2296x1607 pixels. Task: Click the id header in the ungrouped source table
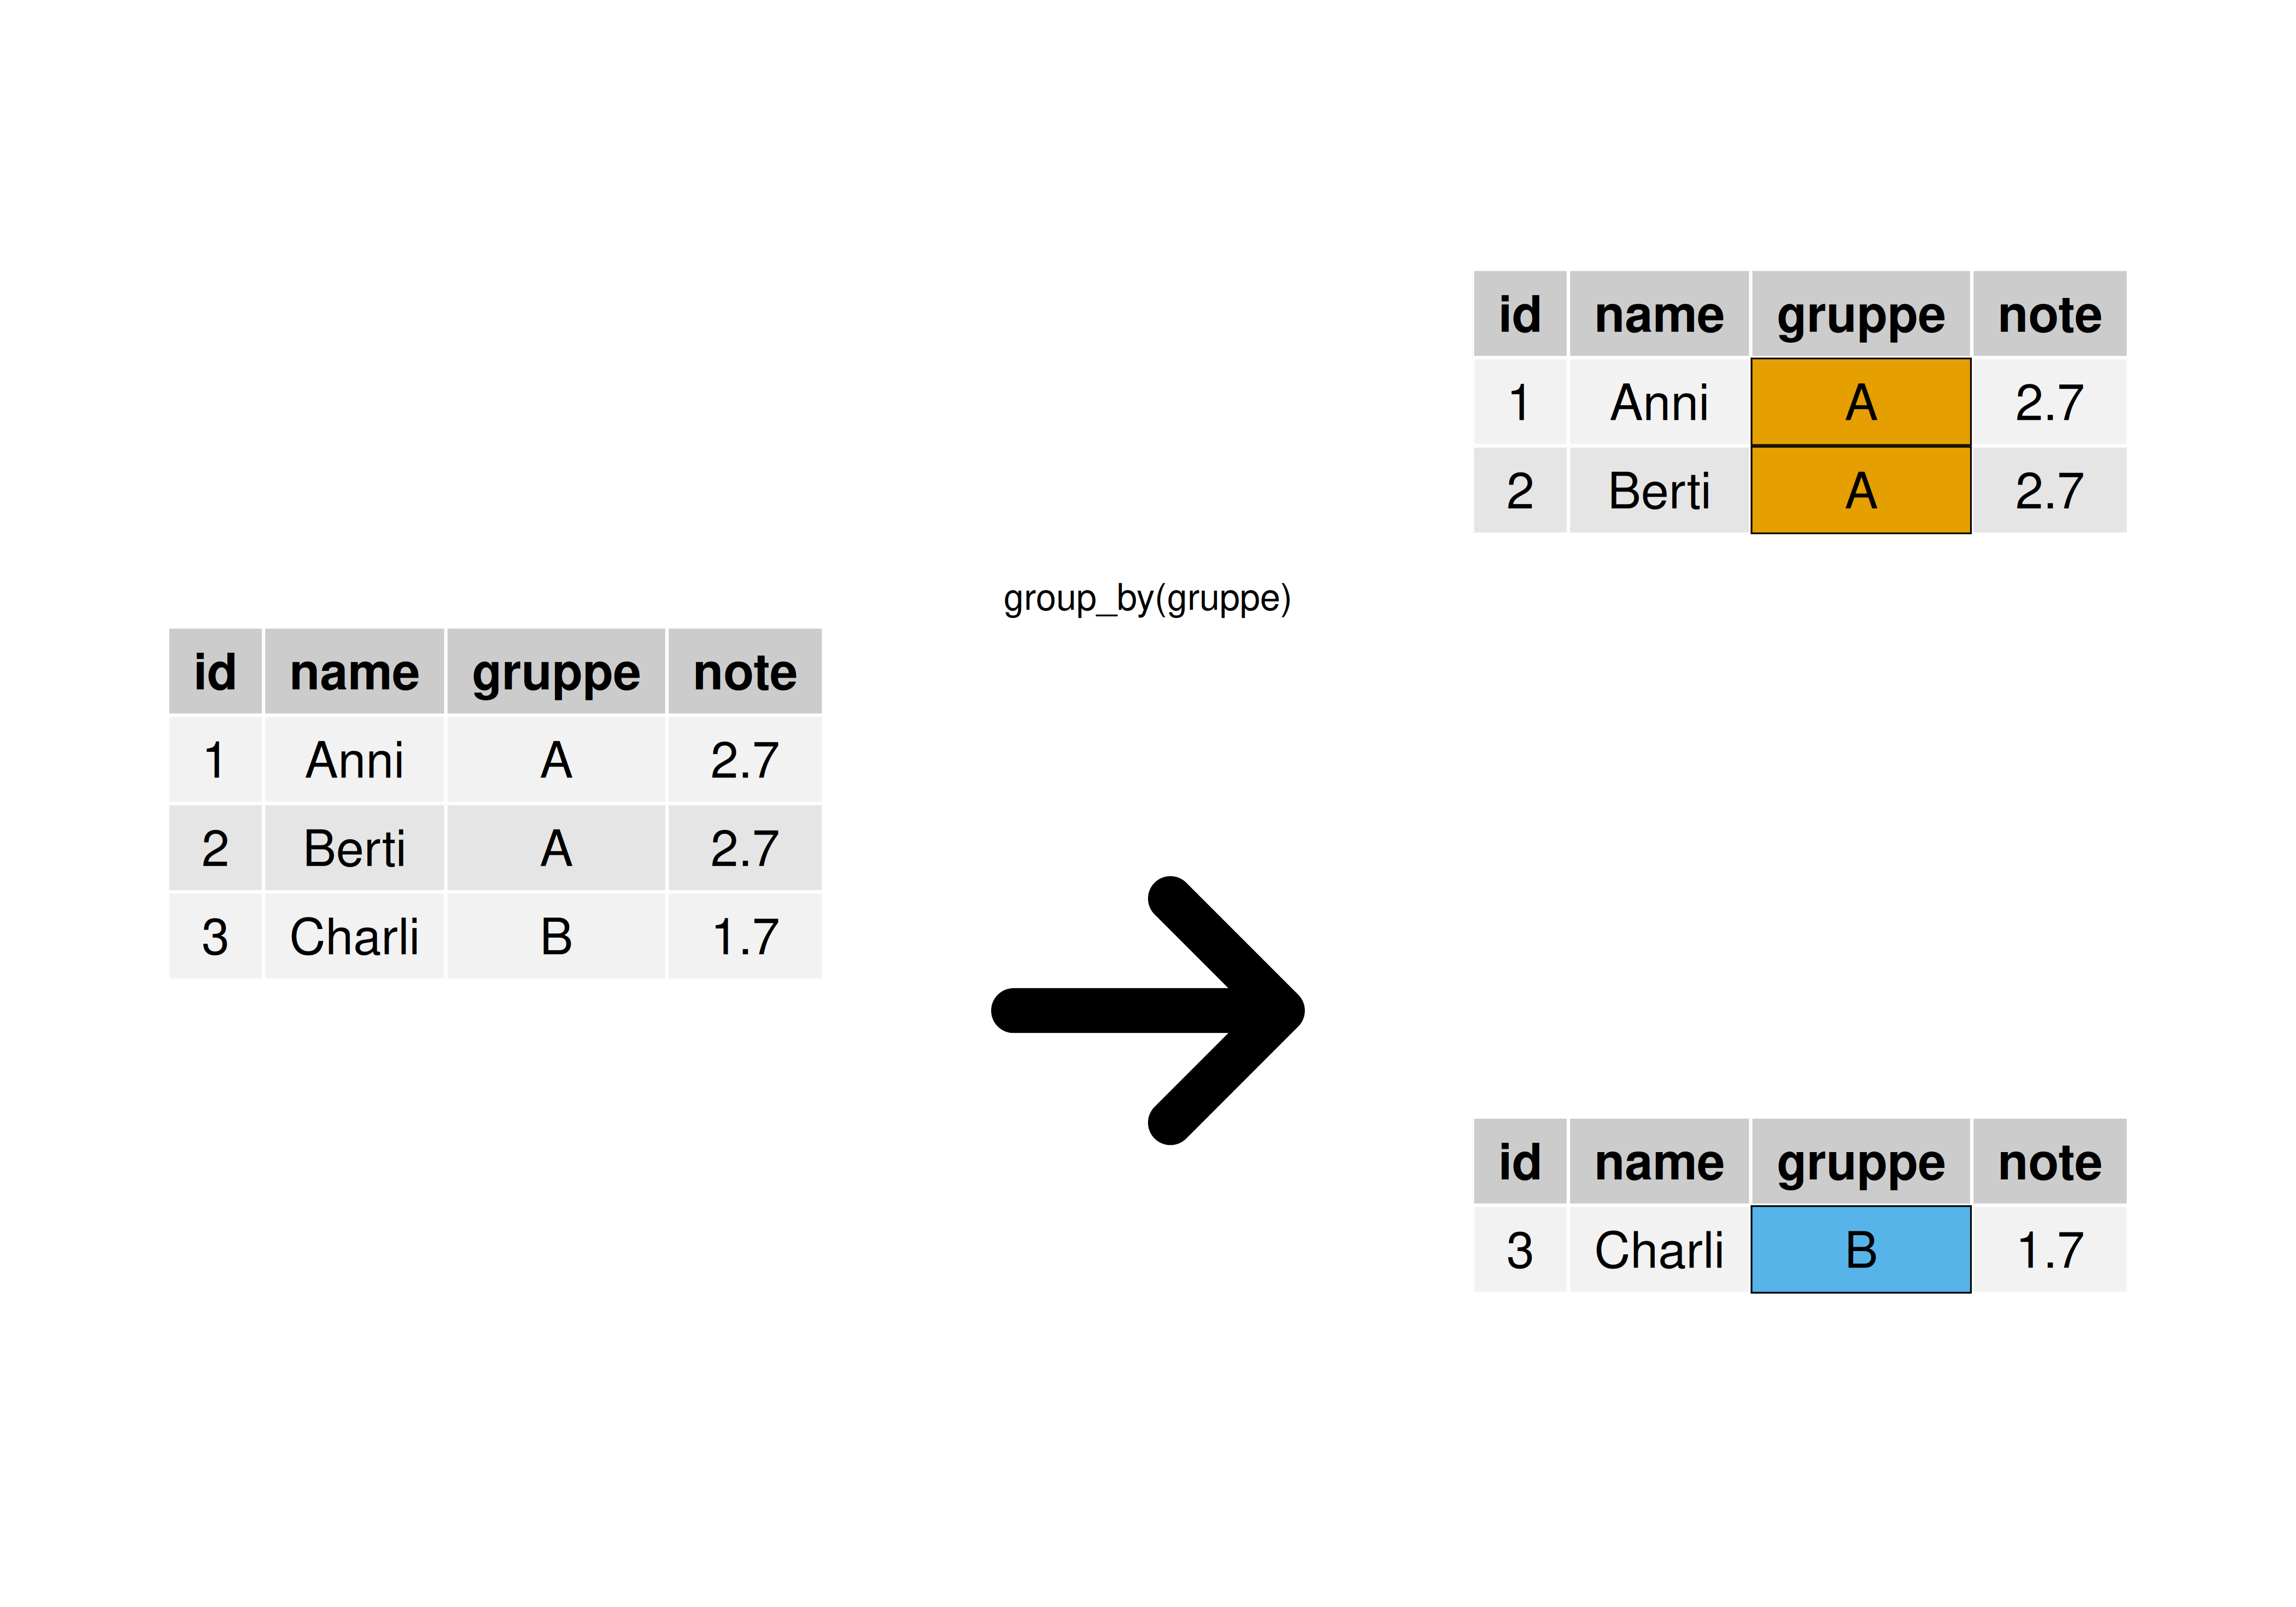pos(215,672)
